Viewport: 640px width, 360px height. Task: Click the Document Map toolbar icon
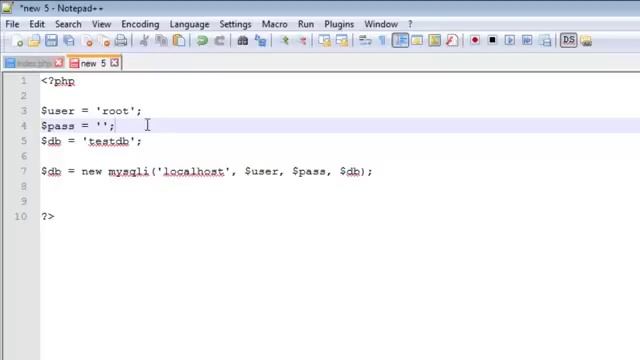[x=435, y=40]
